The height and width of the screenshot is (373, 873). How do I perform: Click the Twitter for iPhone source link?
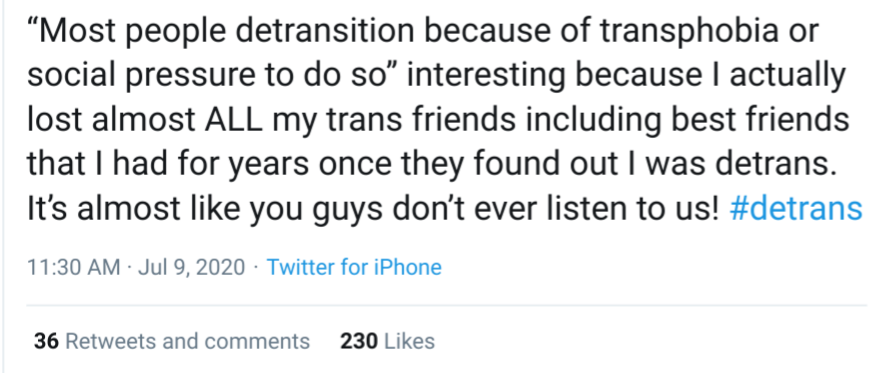(354, 267)
